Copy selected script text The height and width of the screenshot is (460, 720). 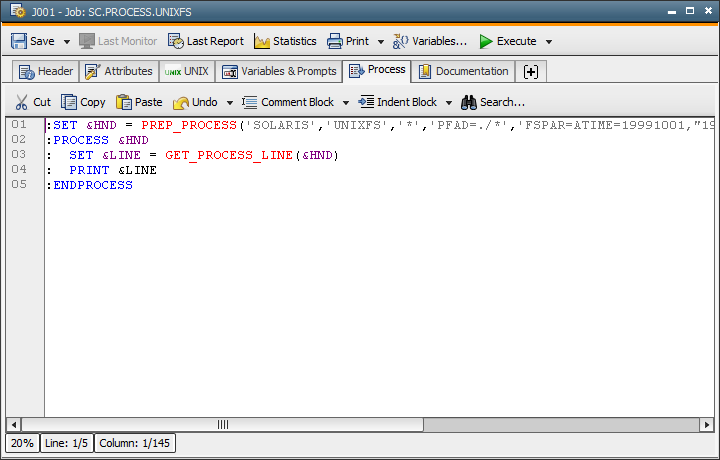pos(69,102)
